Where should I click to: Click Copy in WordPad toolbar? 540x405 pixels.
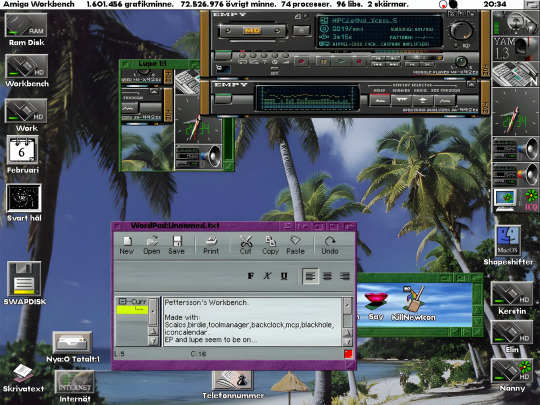[270, 245]
